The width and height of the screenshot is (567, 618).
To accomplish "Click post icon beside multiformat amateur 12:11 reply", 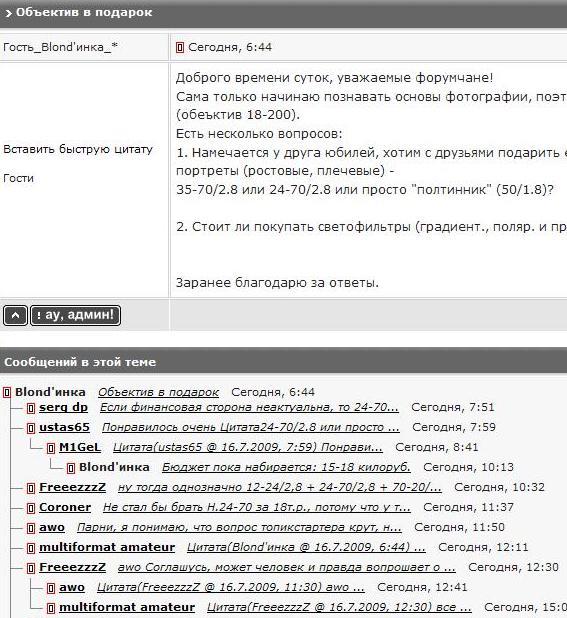I will click(x=31, y=548).
